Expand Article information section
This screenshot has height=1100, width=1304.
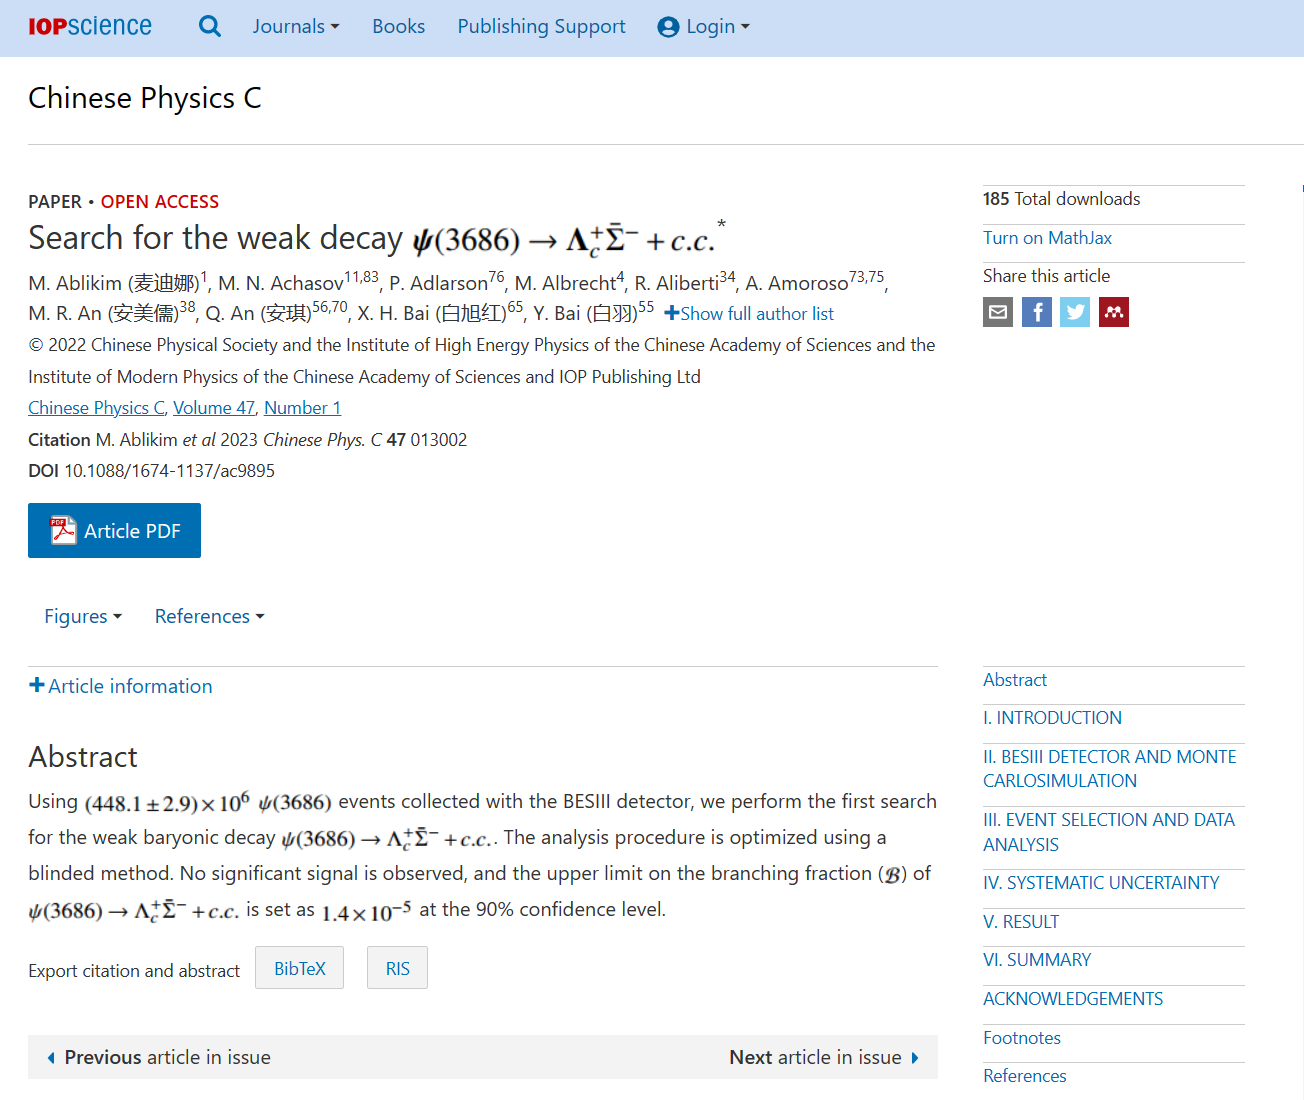(x=121, y=686)
